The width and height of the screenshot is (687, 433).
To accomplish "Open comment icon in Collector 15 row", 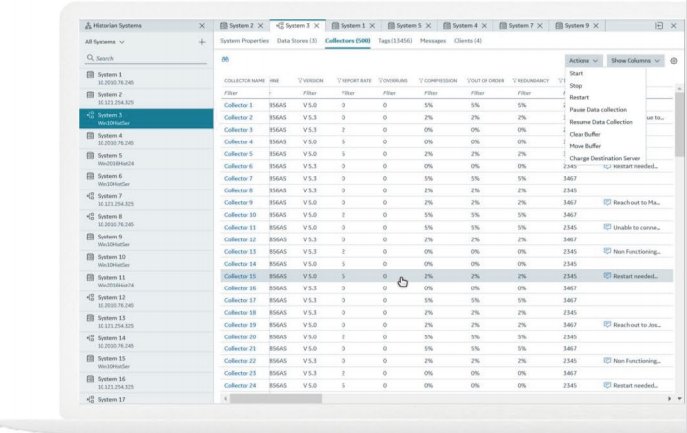I will tap(607, 276).
